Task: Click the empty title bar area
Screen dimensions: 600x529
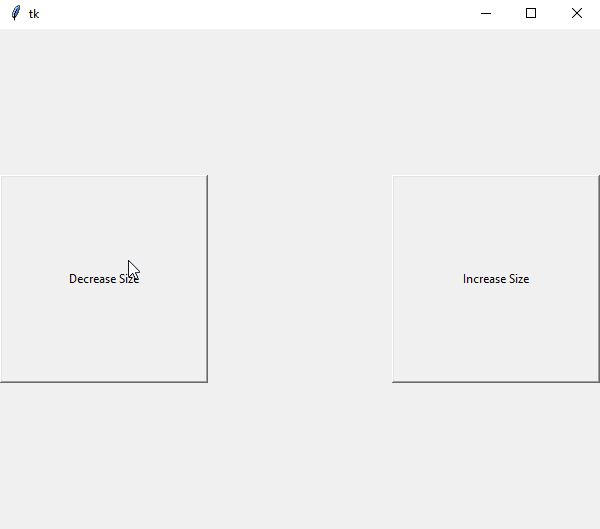Action: [x=250, y=13]
